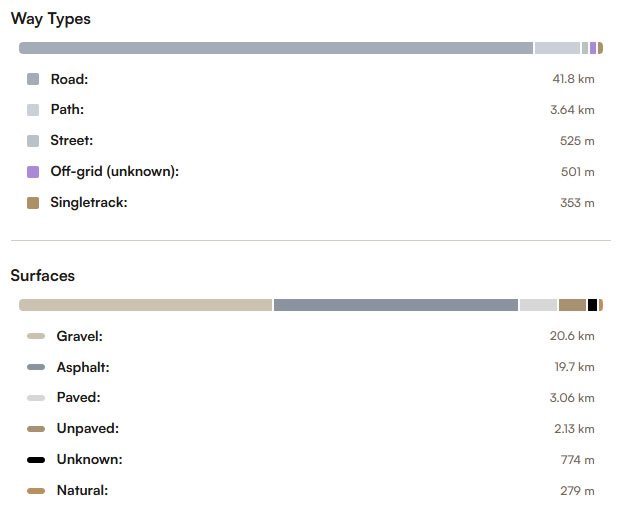Click the Path color swatch
Screen dimensions: 620x516
(33, 110)
